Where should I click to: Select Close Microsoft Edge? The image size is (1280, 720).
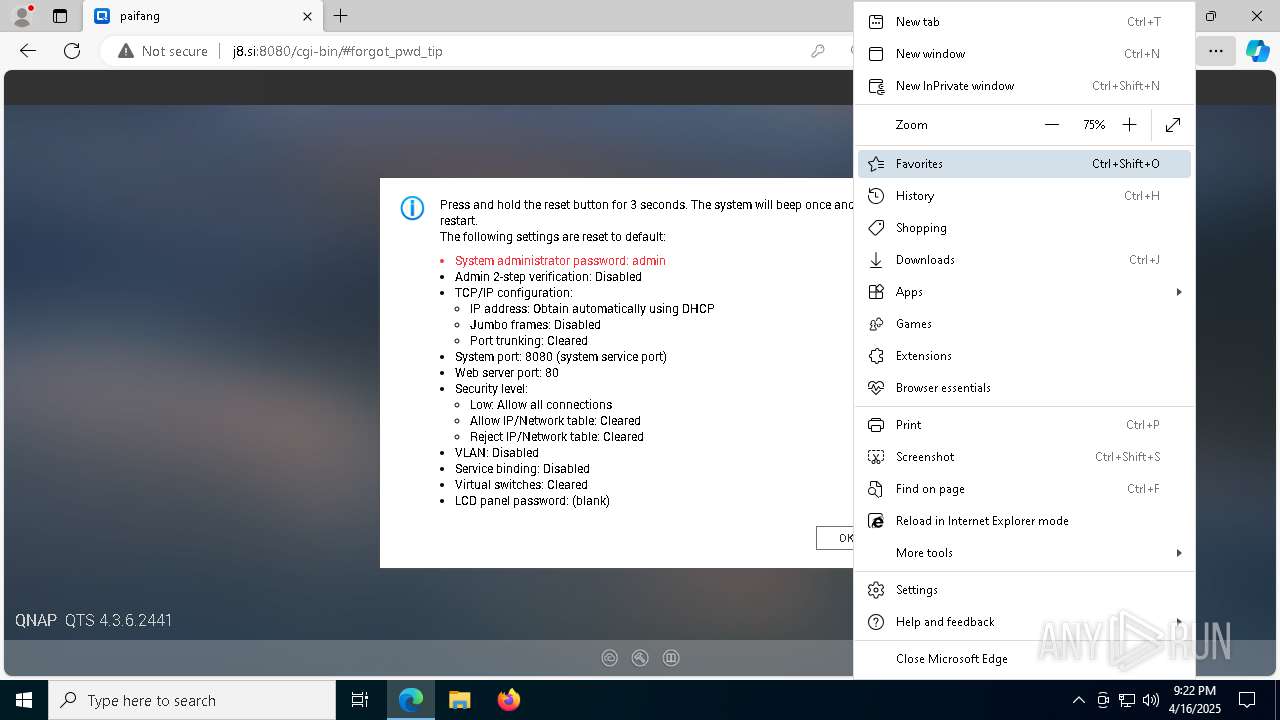(1024, 659)
